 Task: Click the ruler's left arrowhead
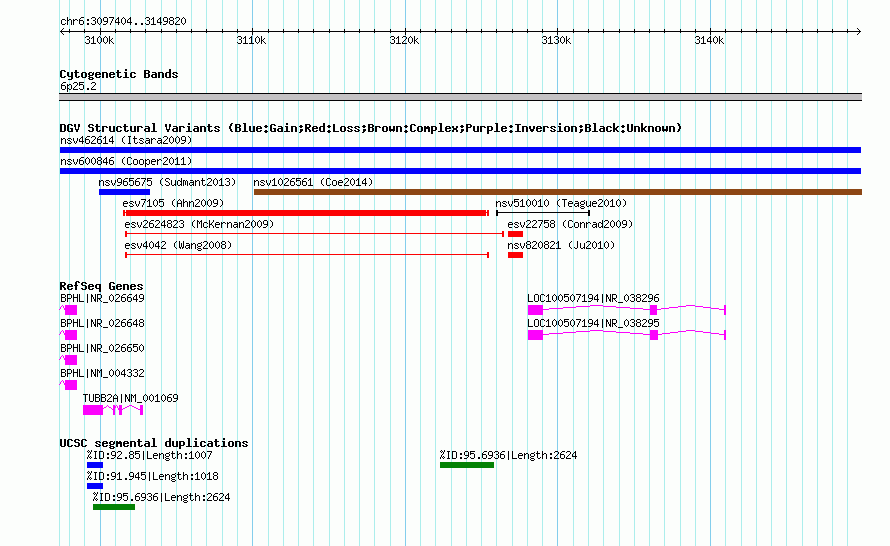pos(62,31)
